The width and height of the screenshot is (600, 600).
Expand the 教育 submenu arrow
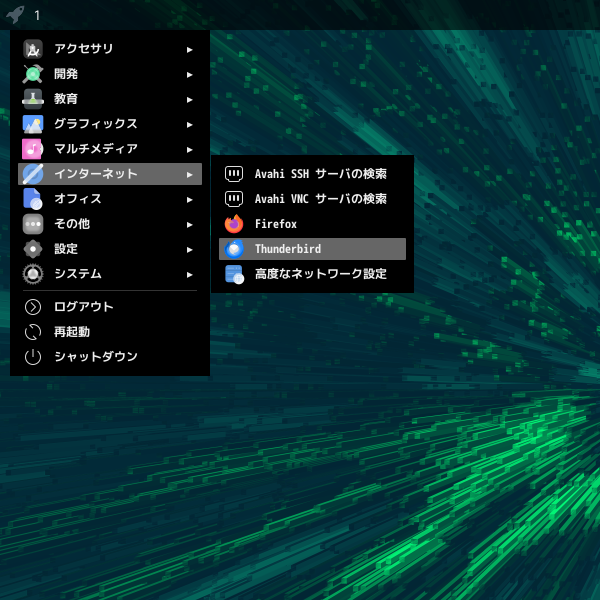click(189, 99)
